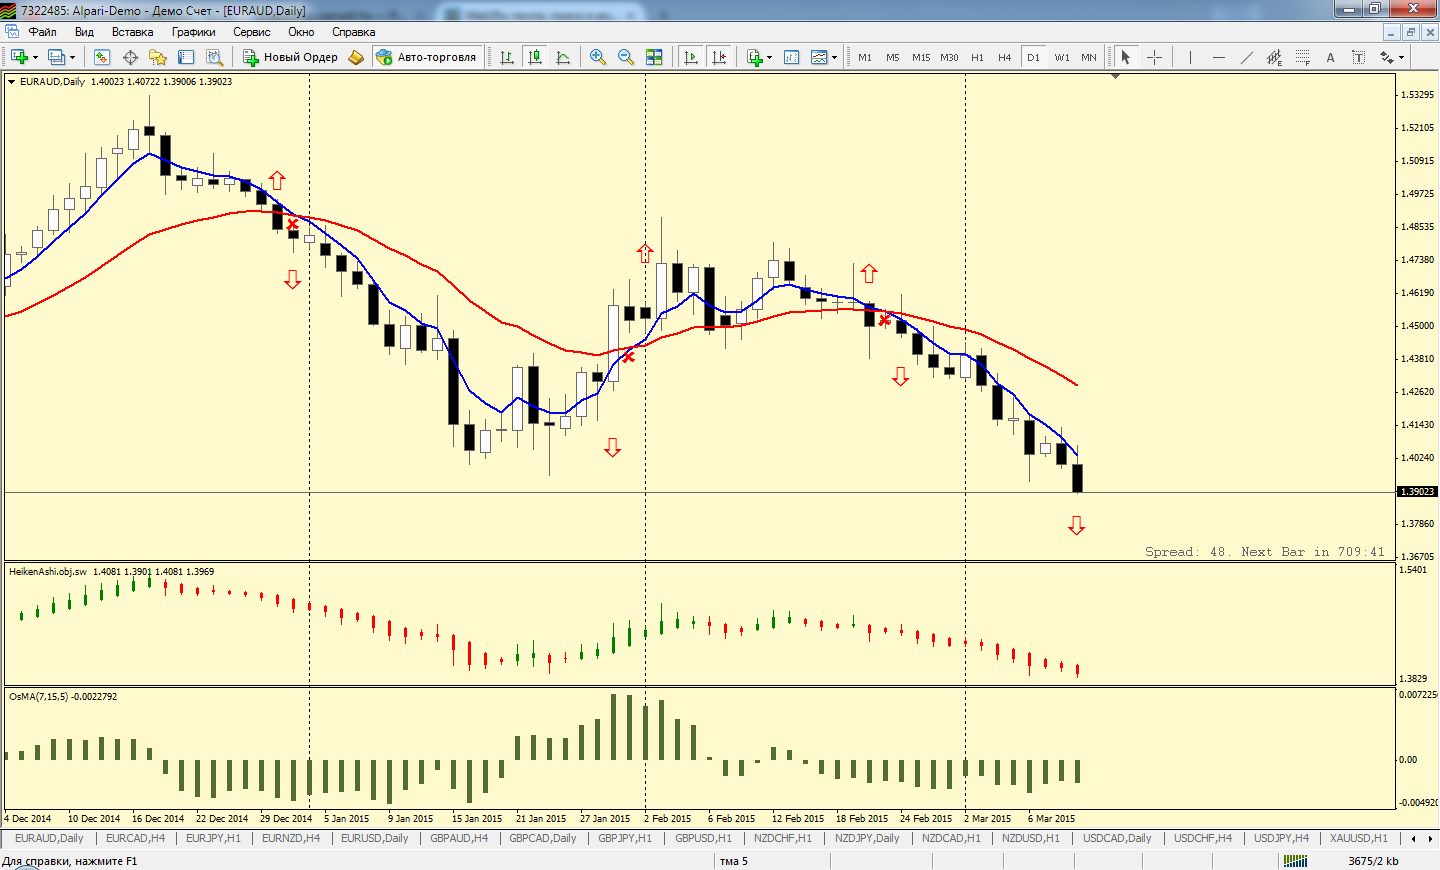
Task: Enable chart auto-scroll icon
Action: 691,57
